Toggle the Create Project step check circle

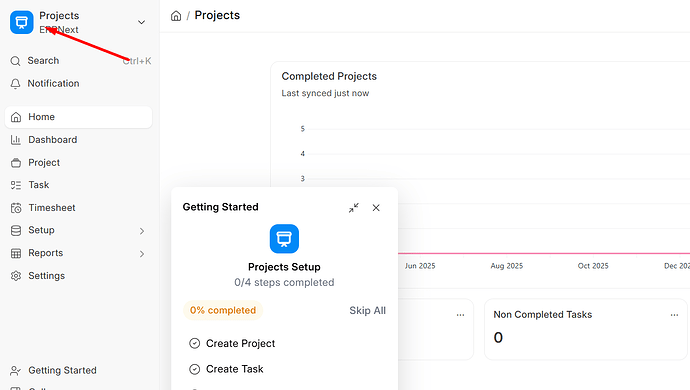(x=195, y=343)
